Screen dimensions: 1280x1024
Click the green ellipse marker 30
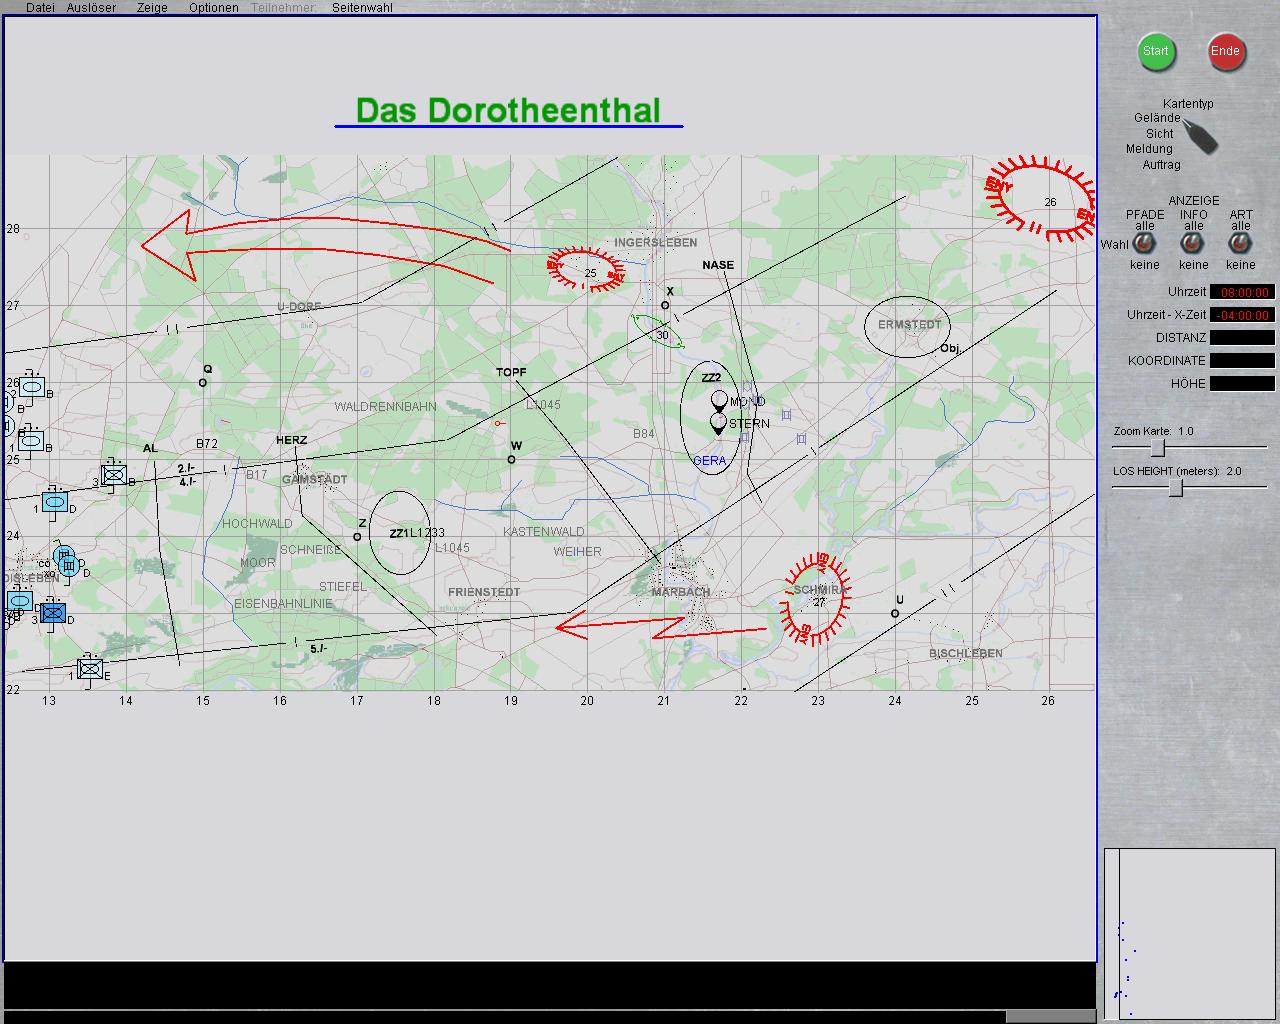(x=658, y=330)
